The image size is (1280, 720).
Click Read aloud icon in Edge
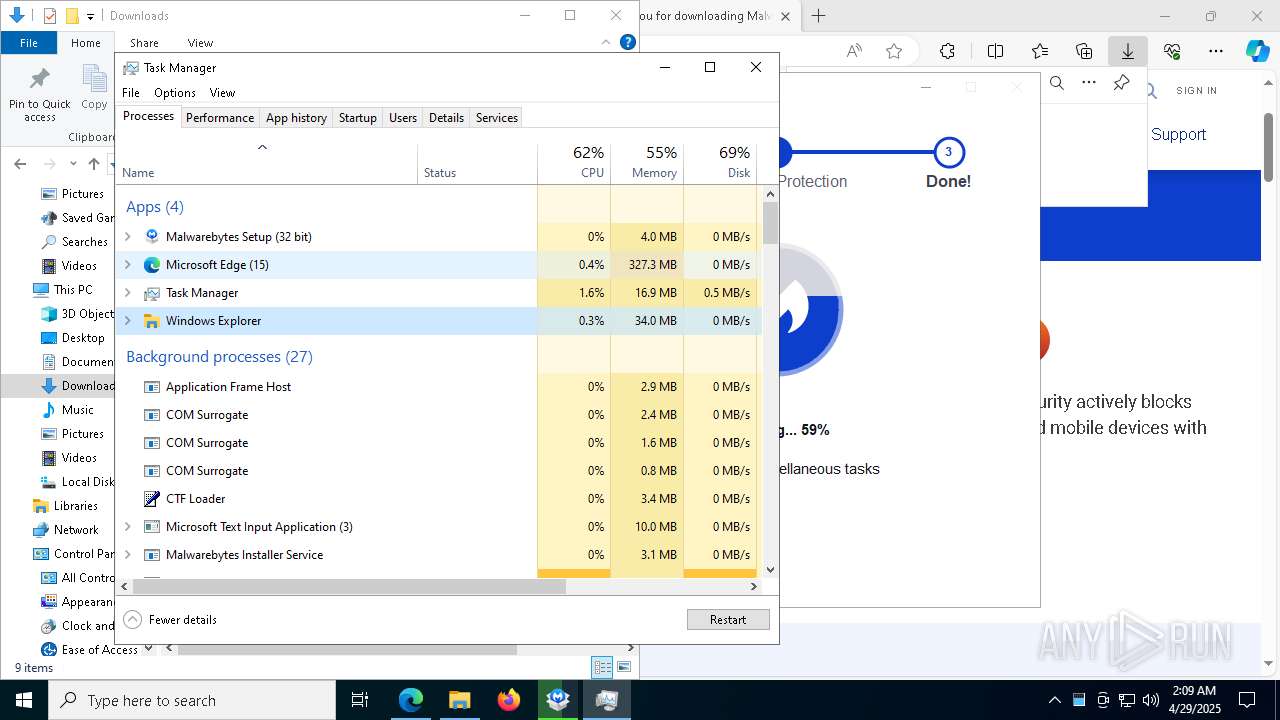854,51
